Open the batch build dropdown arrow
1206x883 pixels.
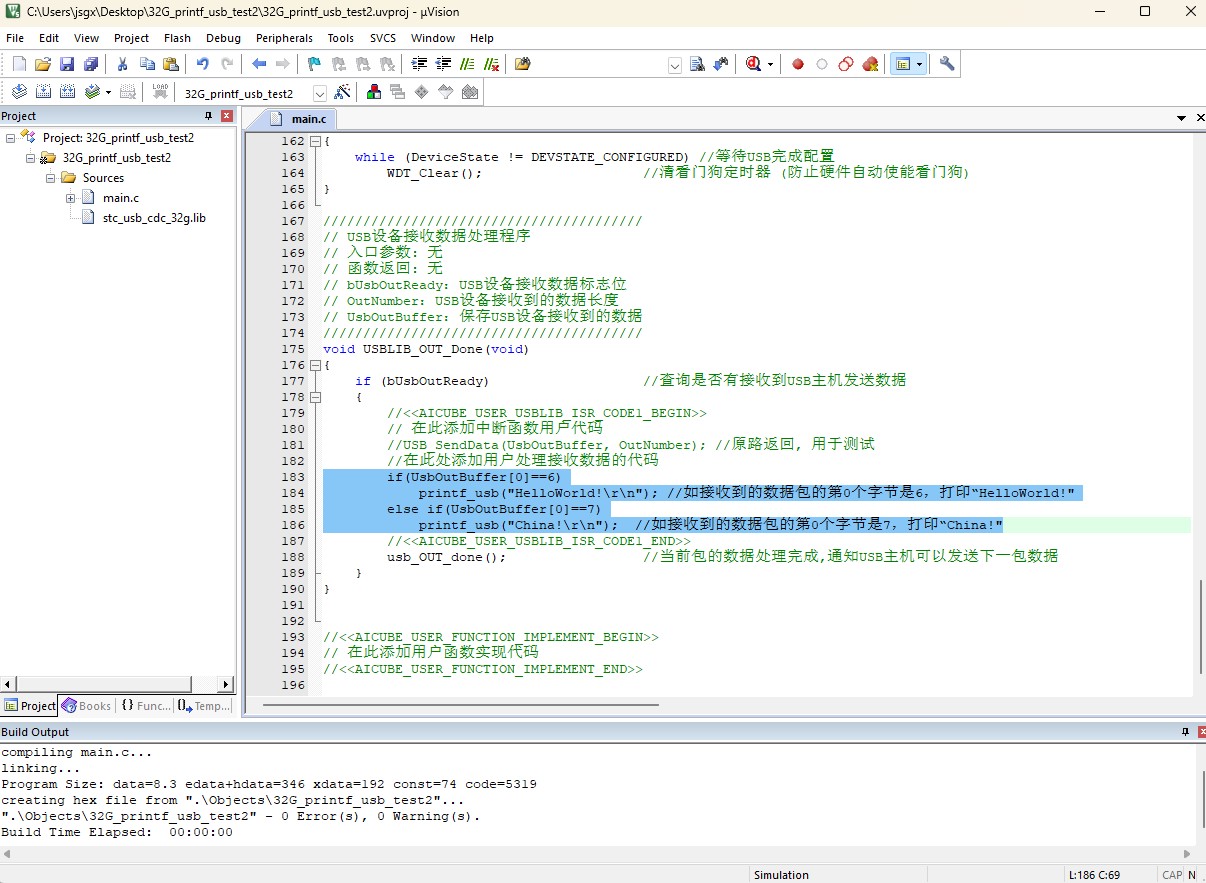click(x=108, y=92)
